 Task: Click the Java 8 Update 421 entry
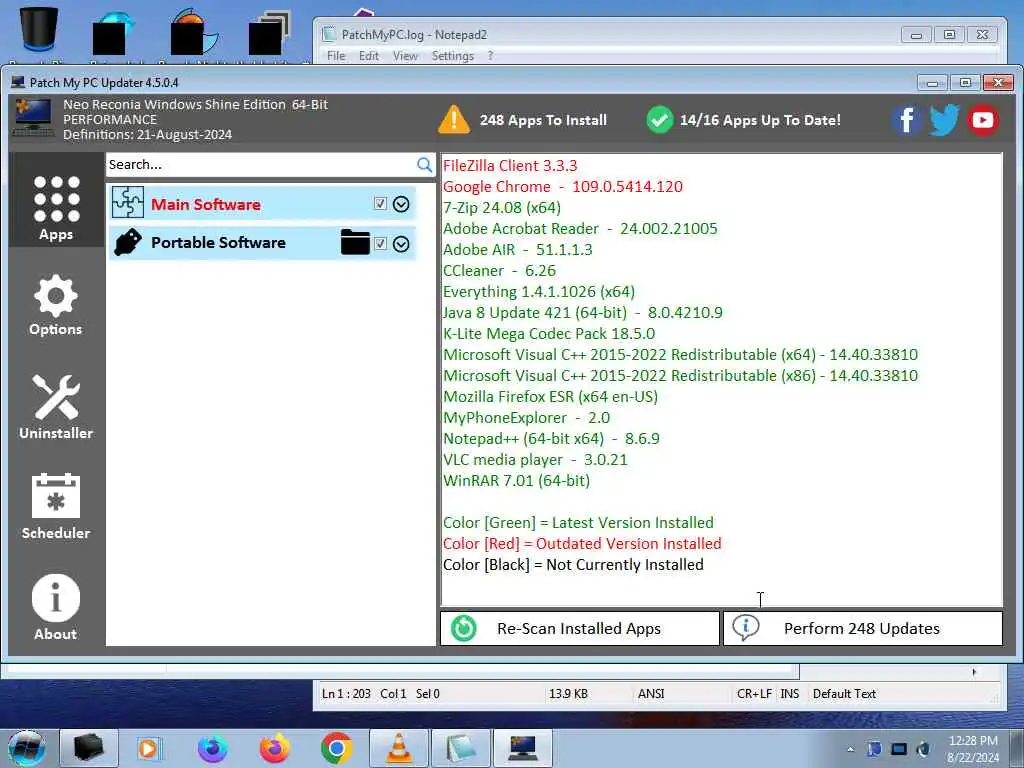point(583,313)
